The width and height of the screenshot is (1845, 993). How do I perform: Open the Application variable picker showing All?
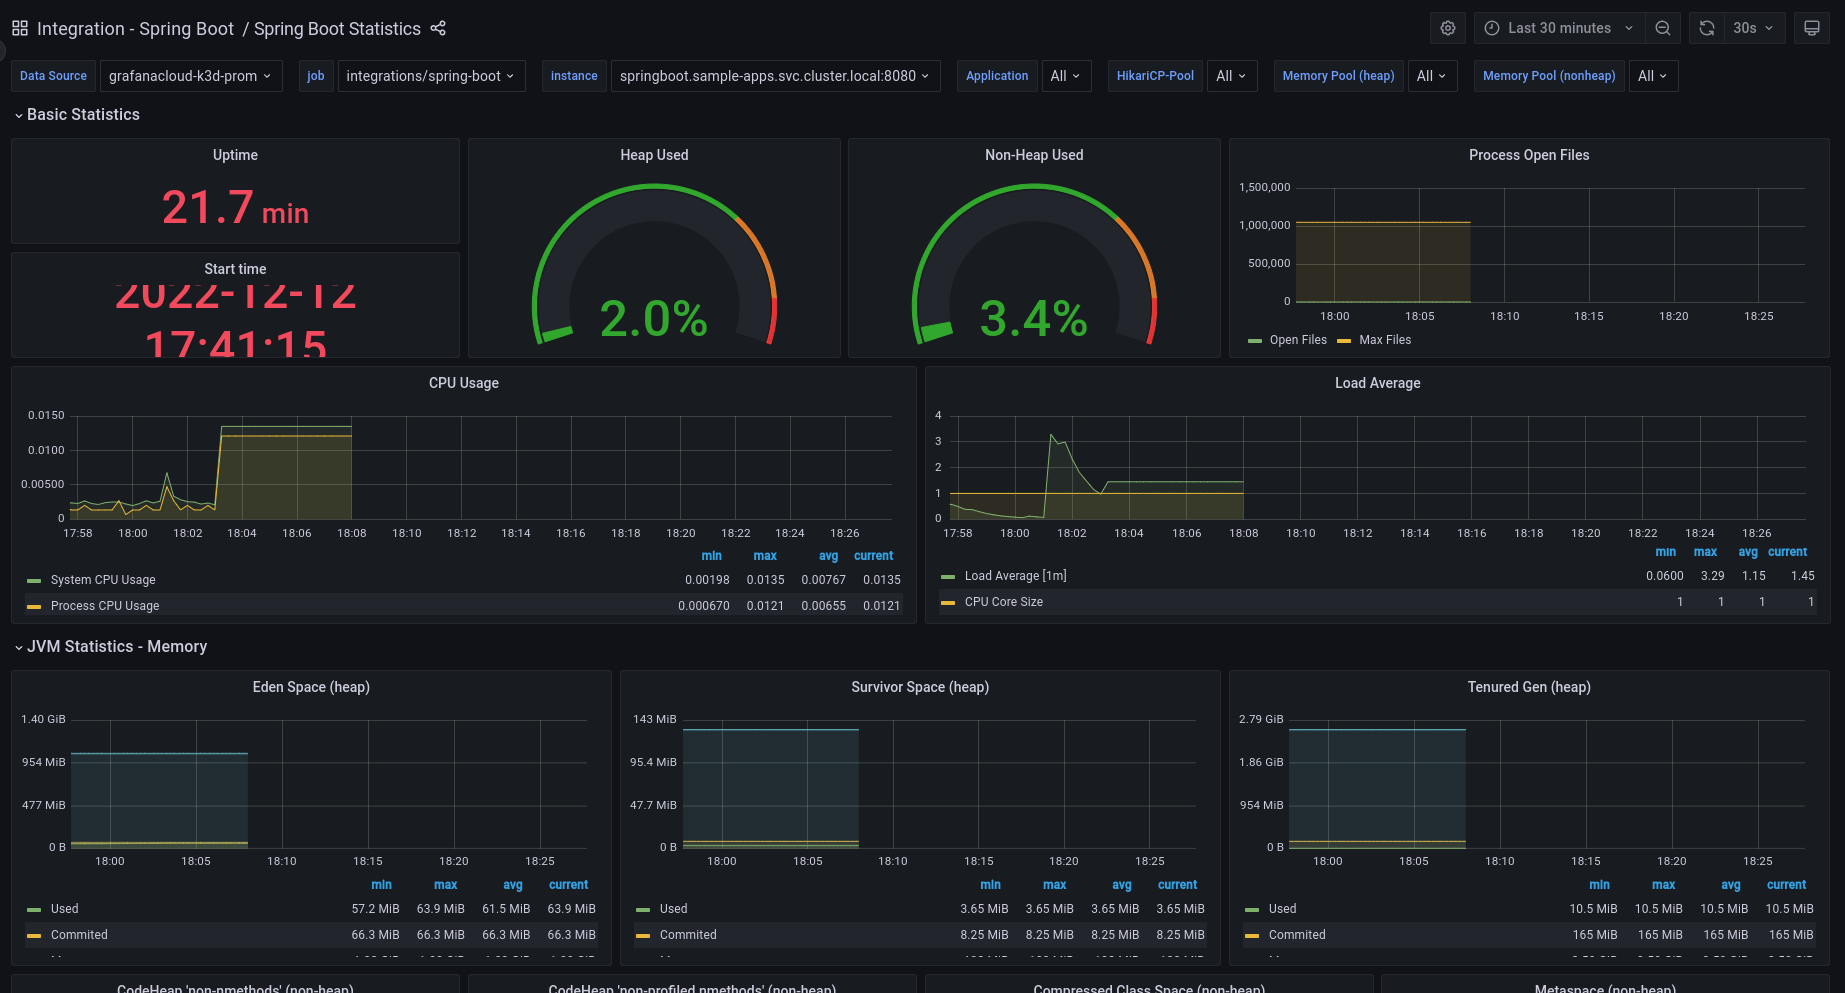click(x=1065, y=75)
